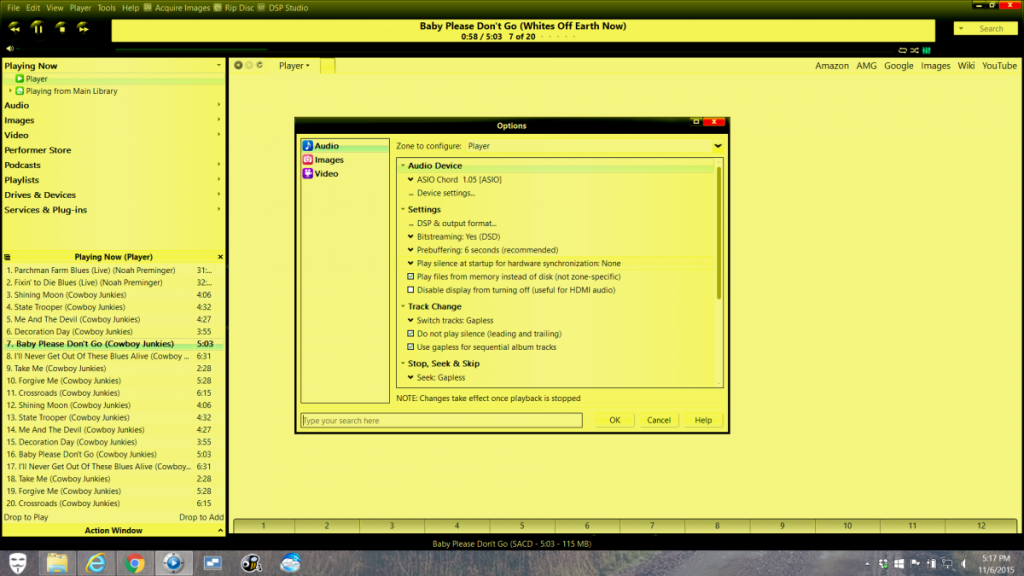1024x576 pixels.
Task: Skip to the previous track
Action: click(x=14, y=27)
